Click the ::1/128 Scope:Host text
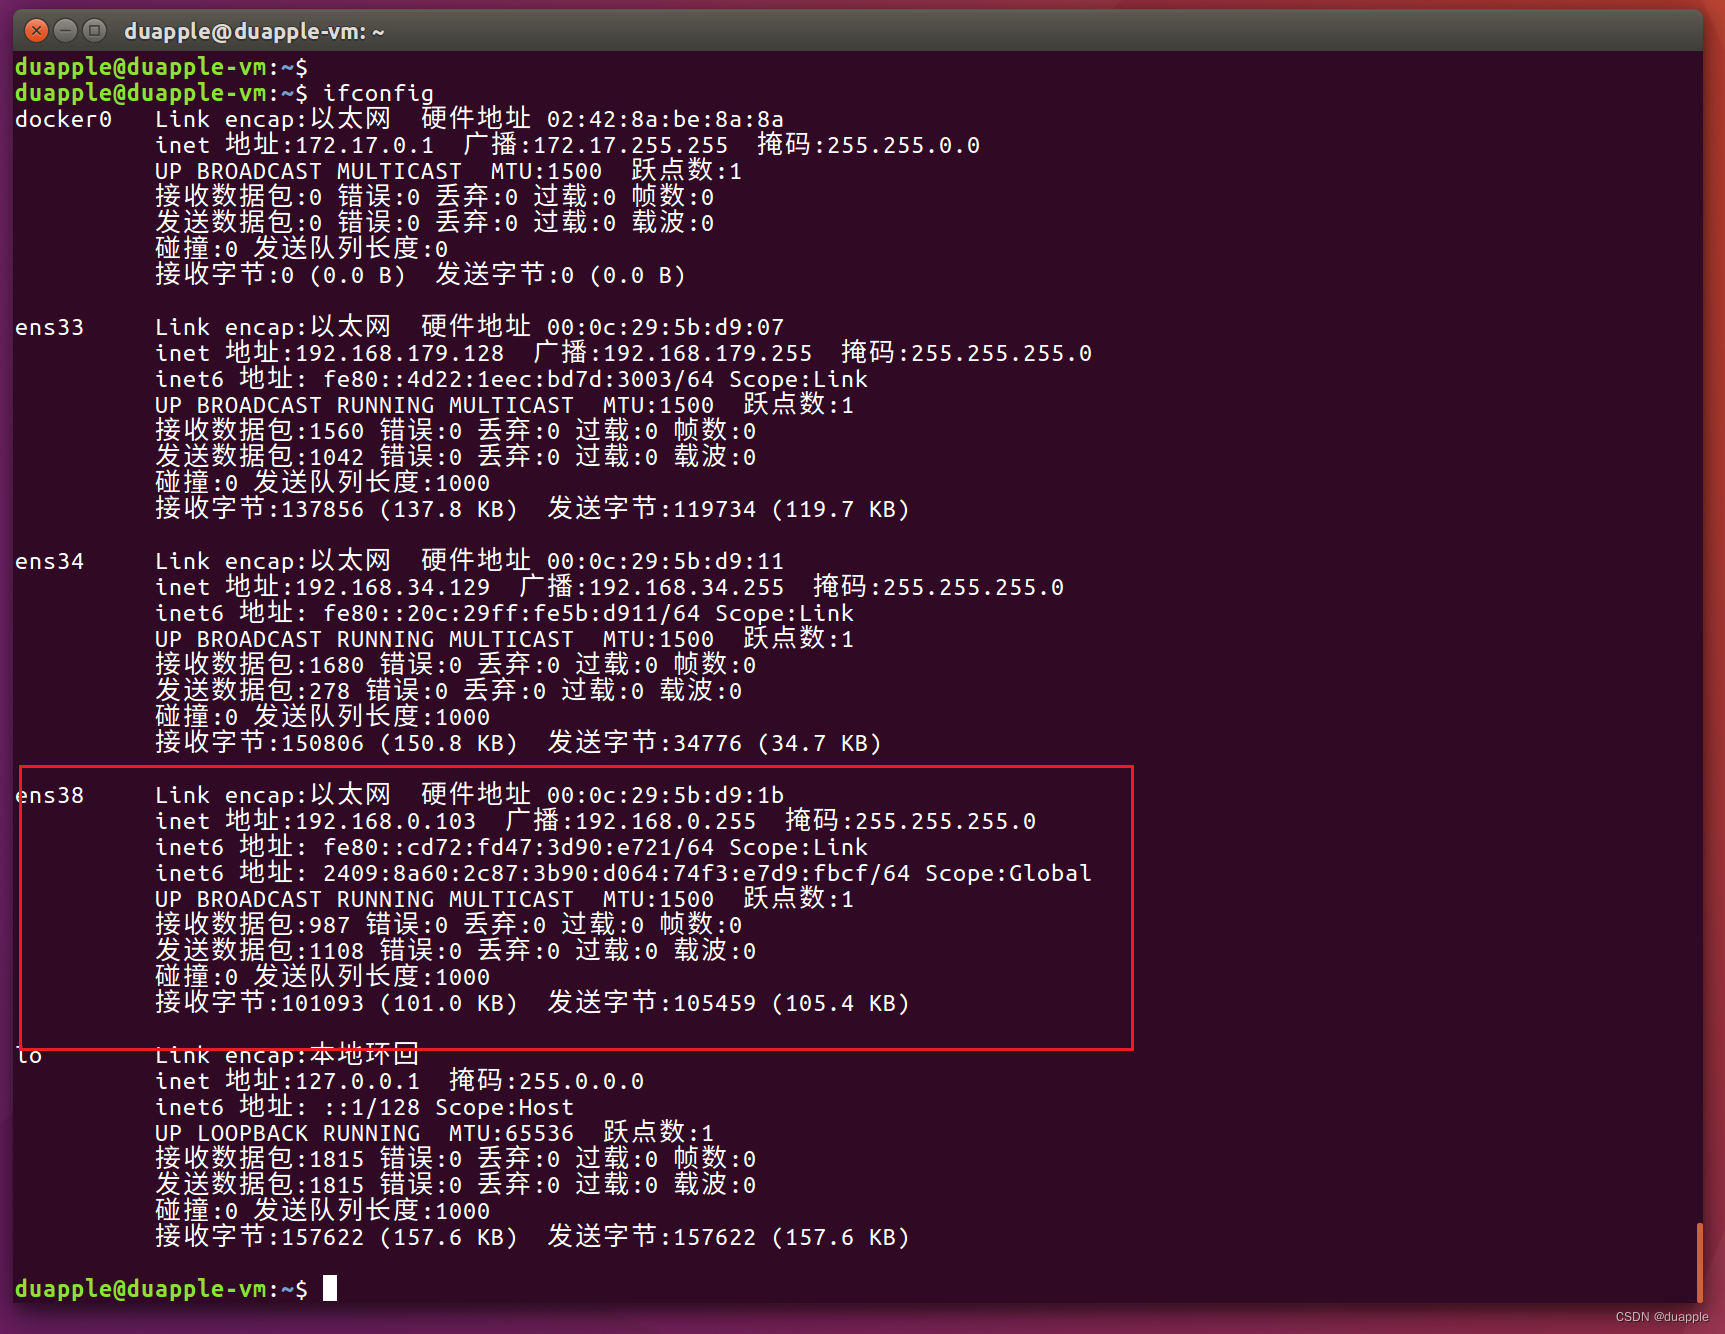1725x1334 pixels. [x=448, y=1107]
